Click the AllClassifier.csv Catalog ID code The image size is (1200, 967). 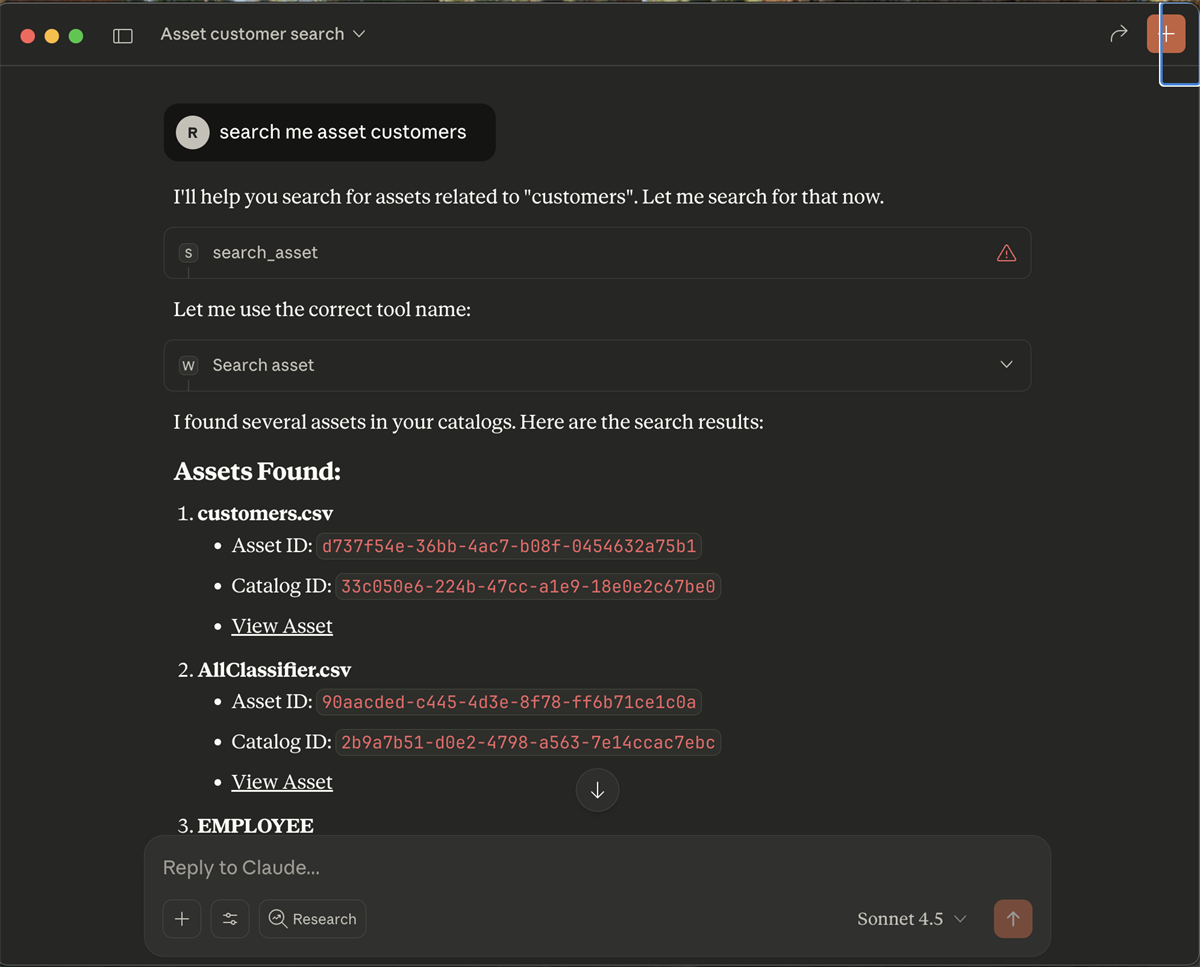tap(528, 742)
